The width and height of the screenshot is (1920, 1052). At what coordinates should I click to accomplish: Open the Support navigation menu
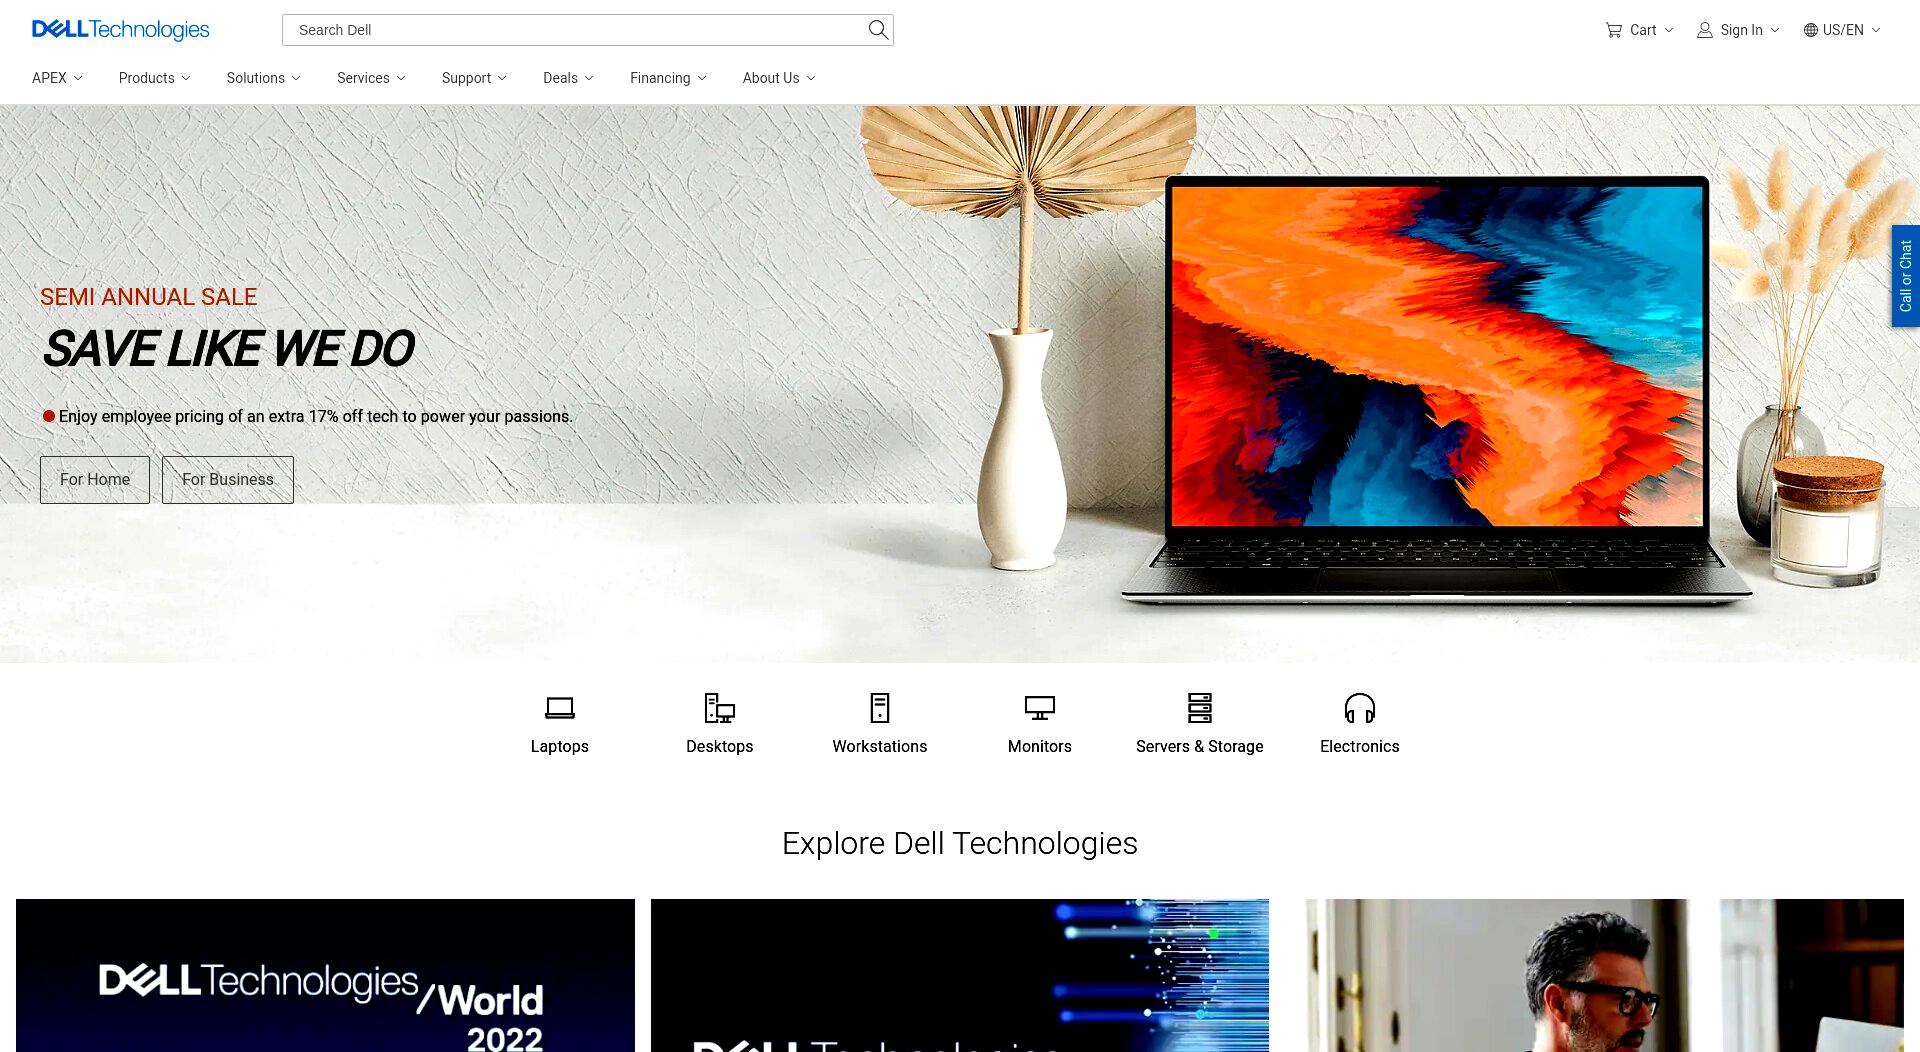point(474,78)
